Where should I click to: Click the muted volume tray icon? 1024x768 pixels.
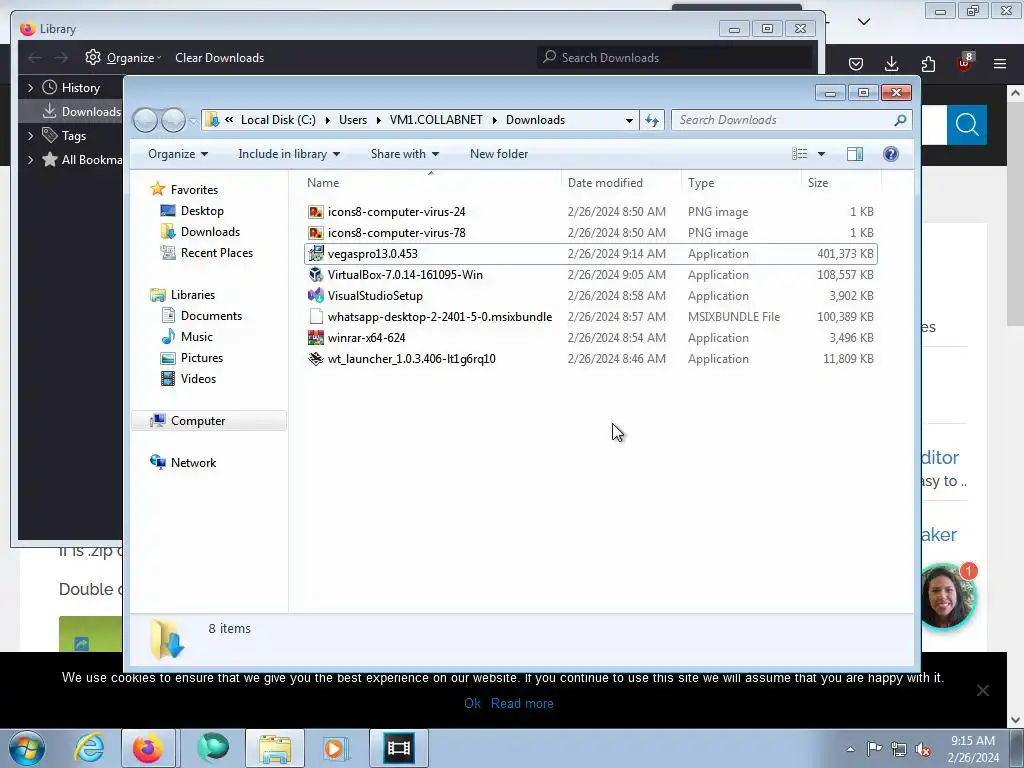point(923,749)
